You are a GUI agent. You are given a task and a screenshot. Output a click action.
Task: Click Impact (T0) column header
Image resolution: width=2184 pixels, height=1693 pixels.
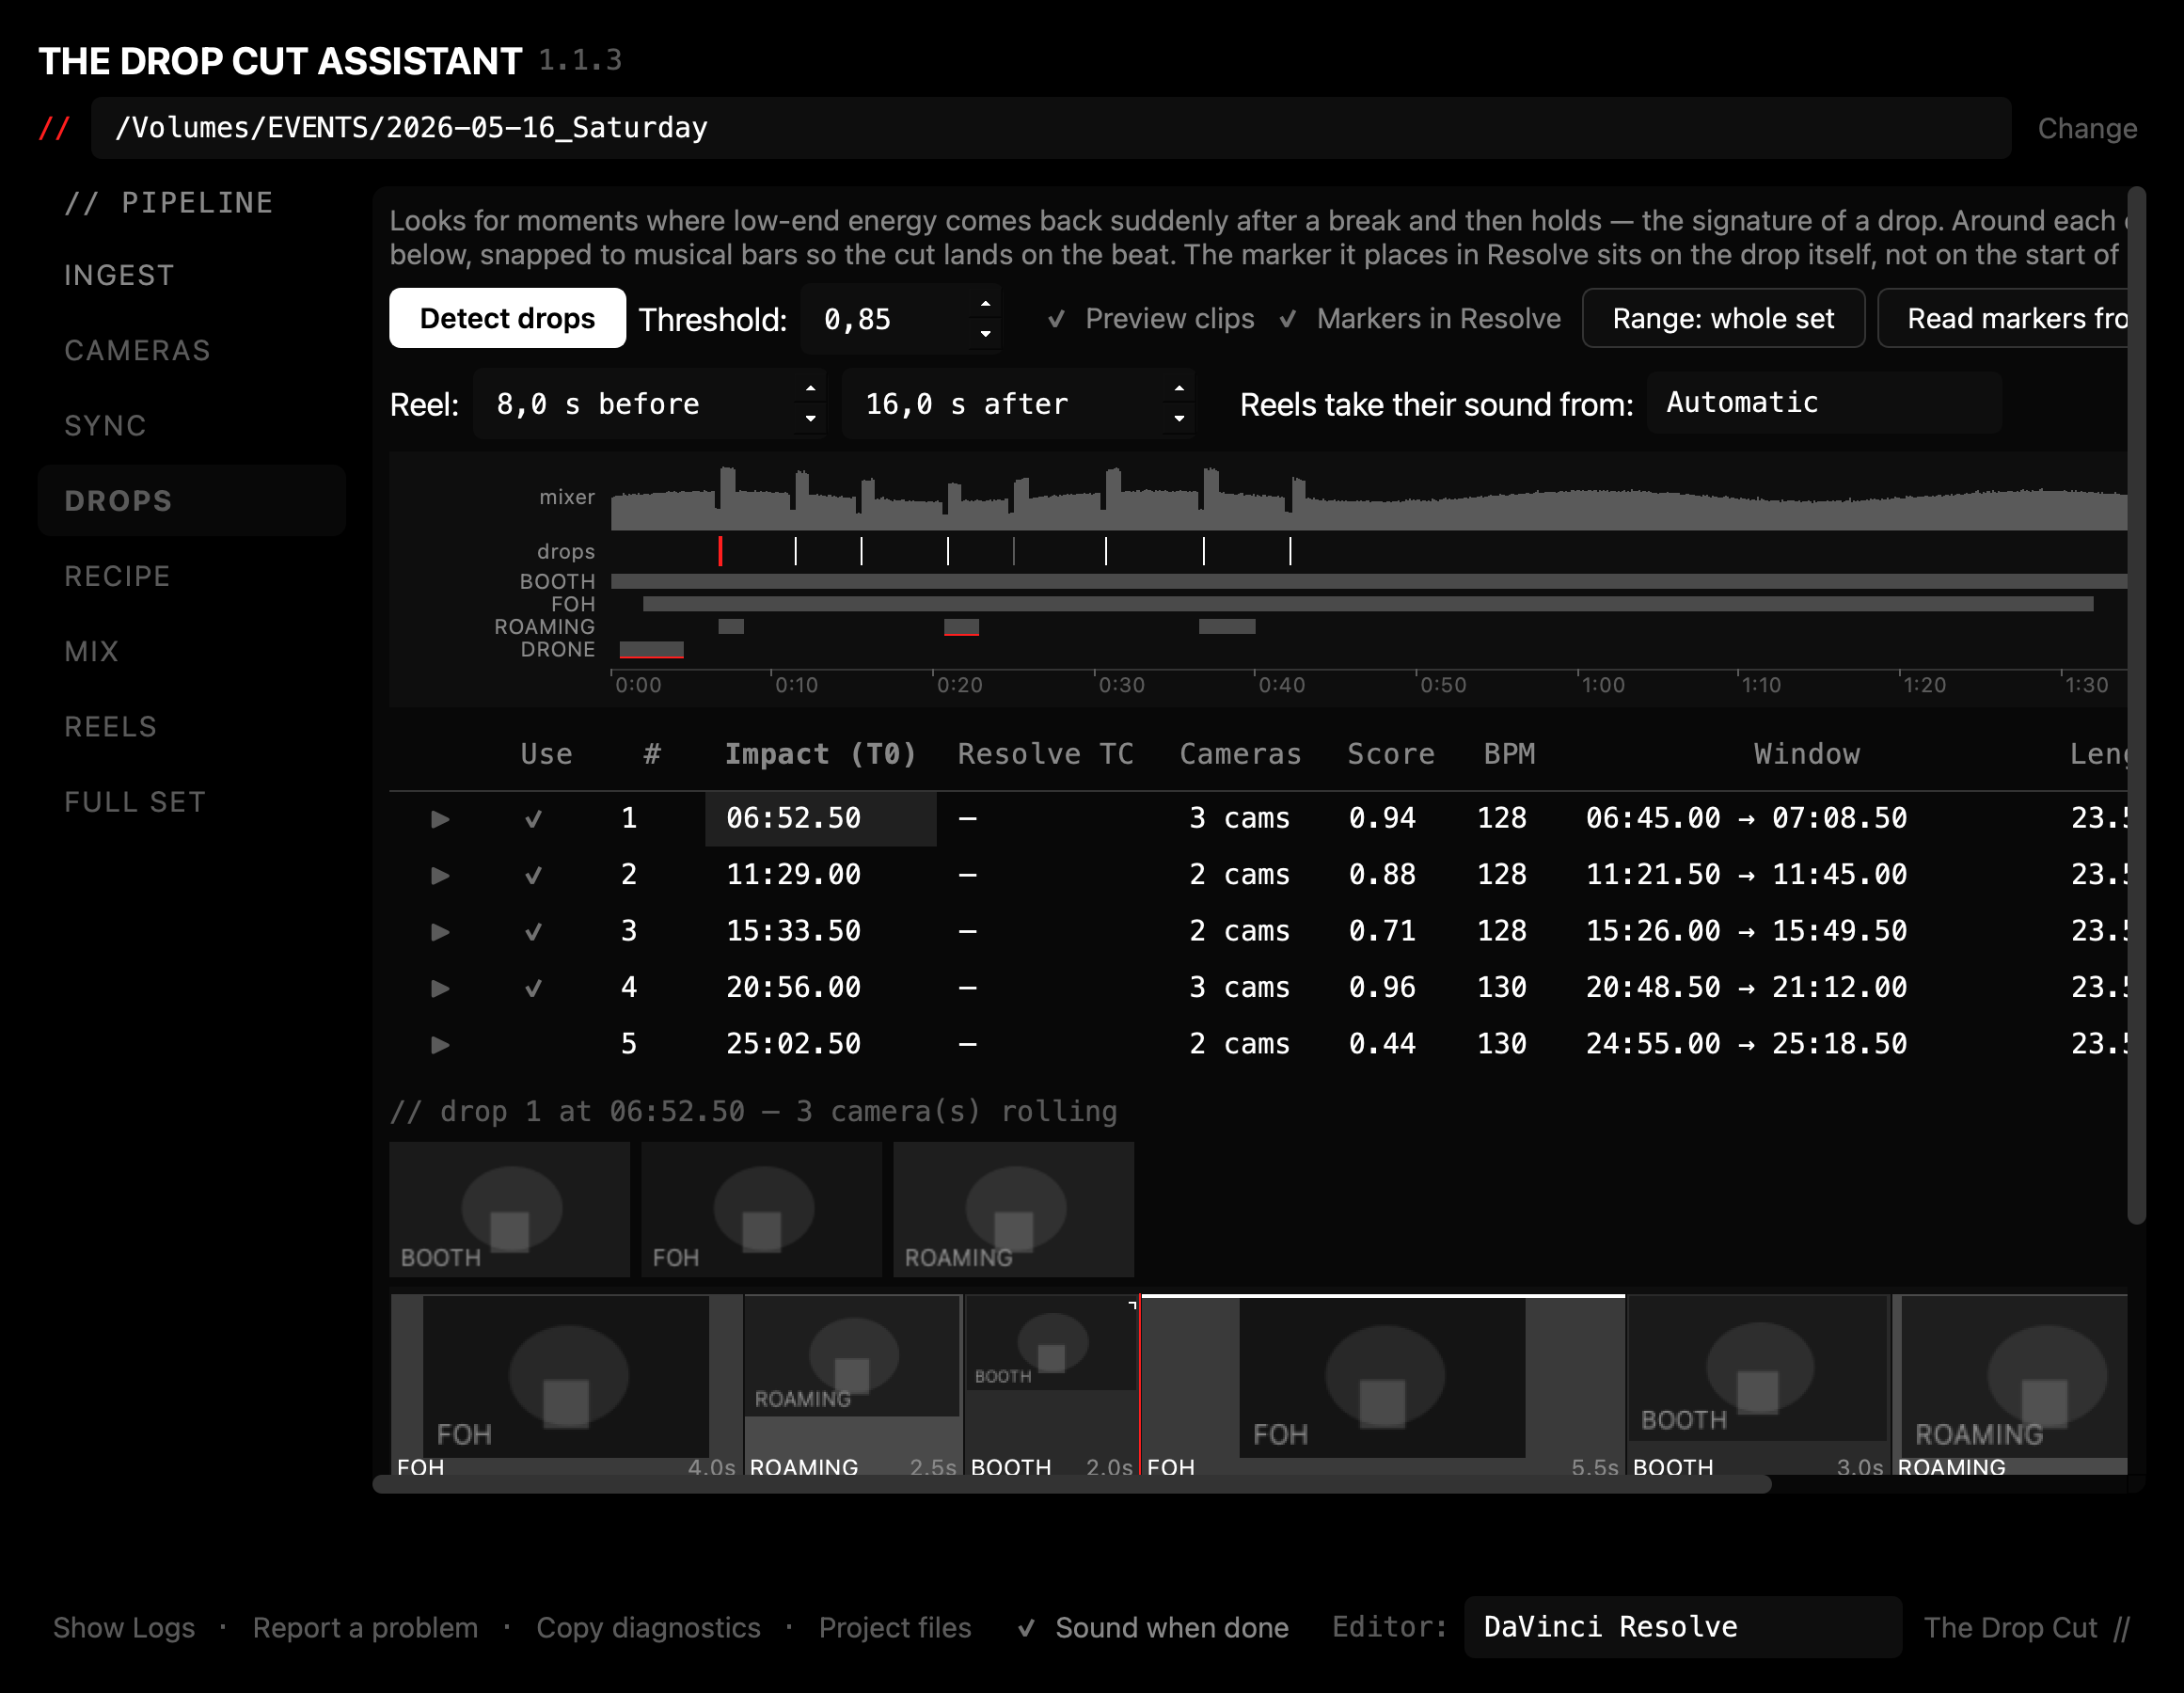pos(820,754)
